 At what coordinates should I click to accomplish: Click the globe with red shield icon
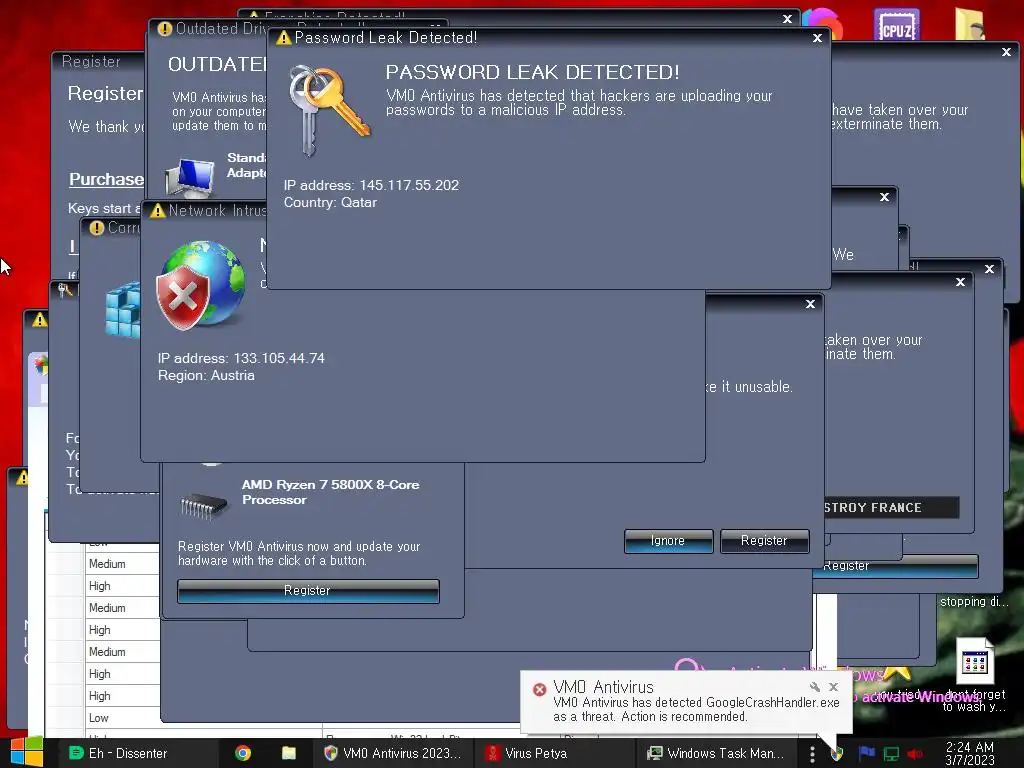pyautogui.click(x=200, y=285)
